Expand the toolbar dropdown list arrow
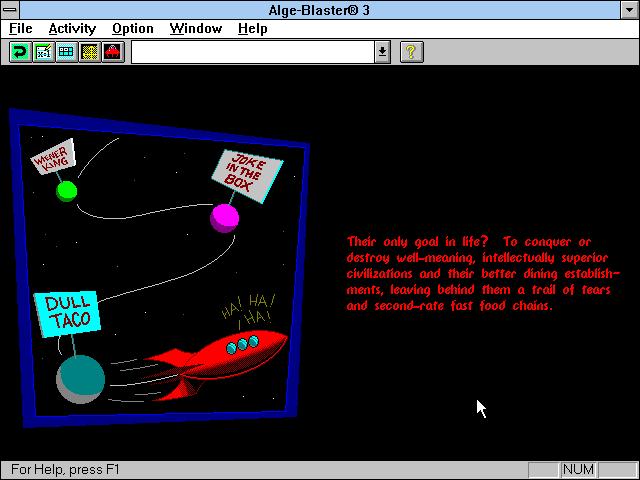The height and width of the screenshot is (480, 640). point(382,52)
